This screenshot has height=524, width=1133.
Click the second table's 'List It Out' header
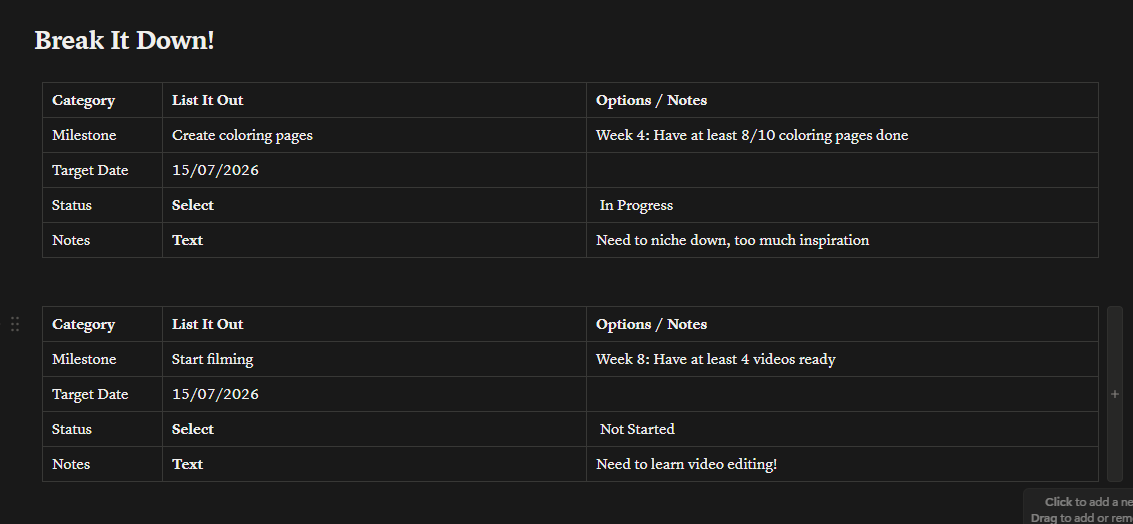click(374, 325)
